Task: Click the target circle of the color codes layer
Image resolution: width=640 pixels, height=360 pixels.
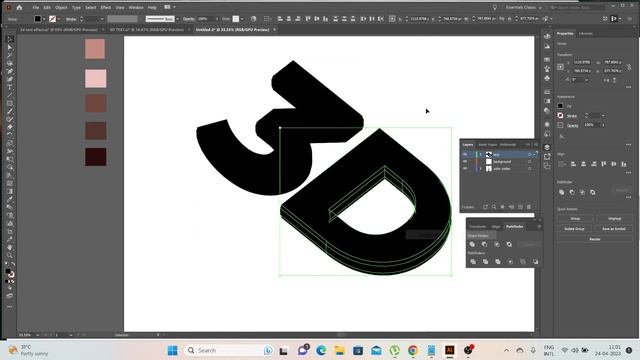Action: click(x=529, y=169)
